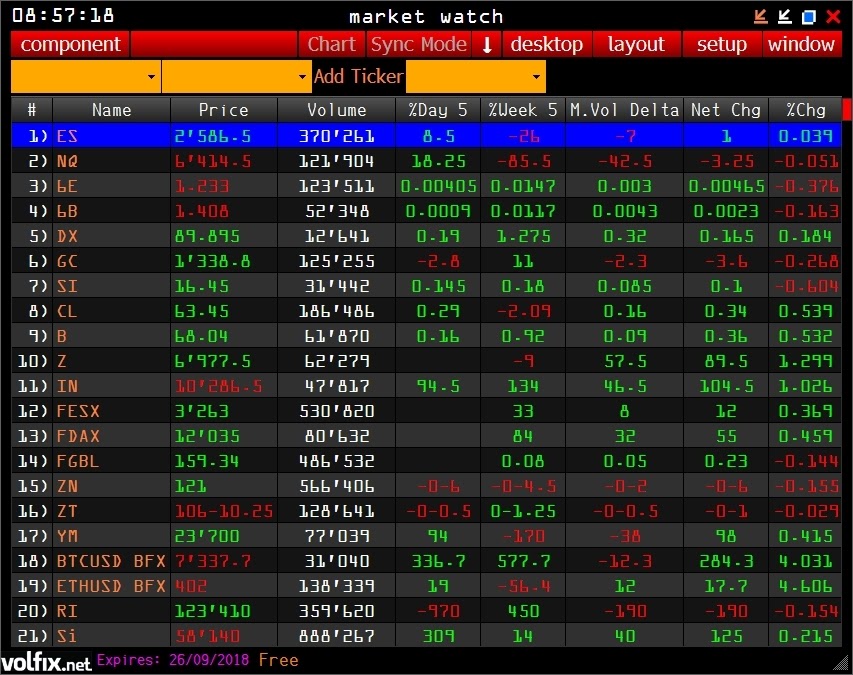Select the DX ticker name
The height and width of the screenshot is (675, 853).
[x=67, y=236]
